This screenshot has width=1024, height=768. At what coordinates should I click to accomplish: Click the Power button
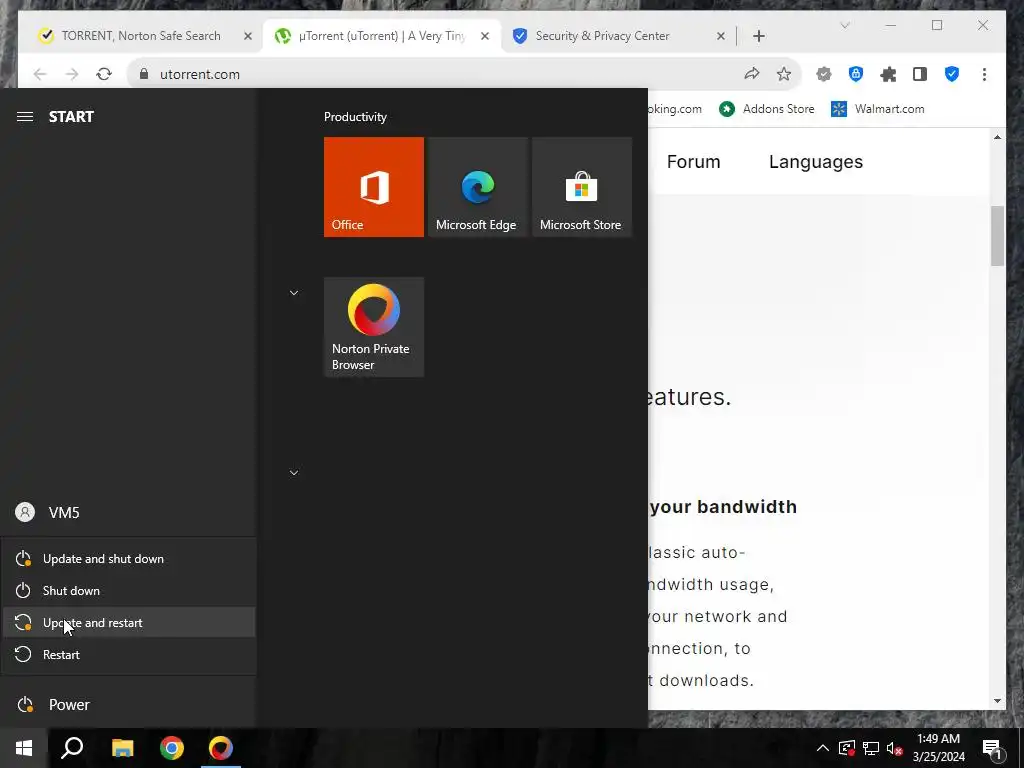pos(129,705)
